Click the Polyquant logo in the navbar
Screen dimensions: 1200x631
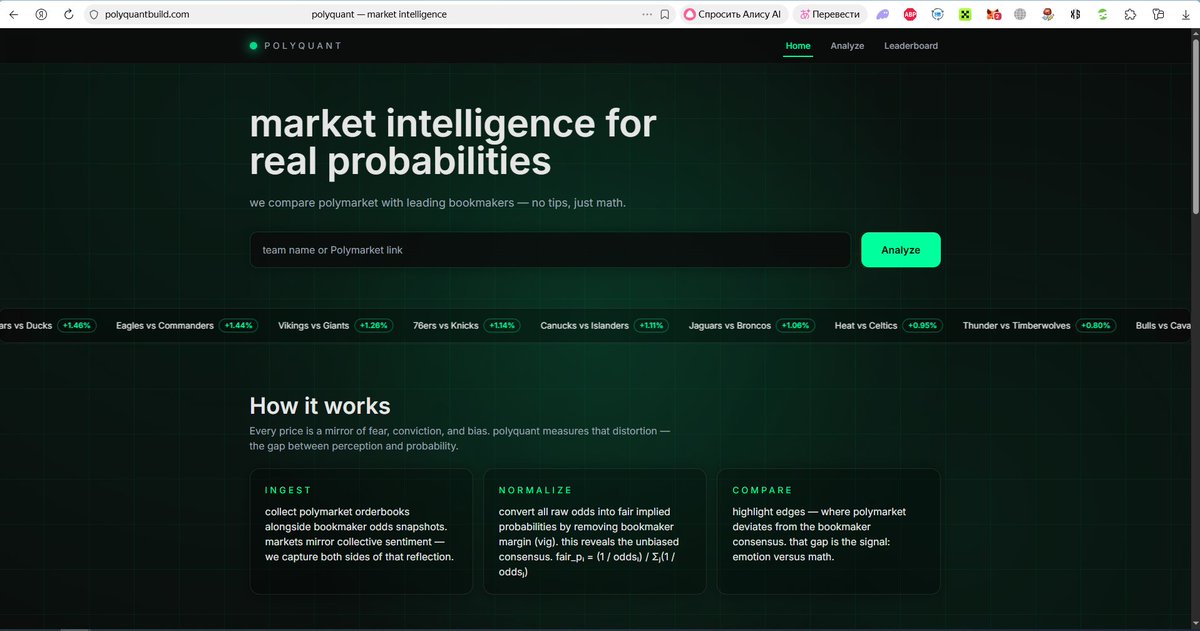pos(295,45)
